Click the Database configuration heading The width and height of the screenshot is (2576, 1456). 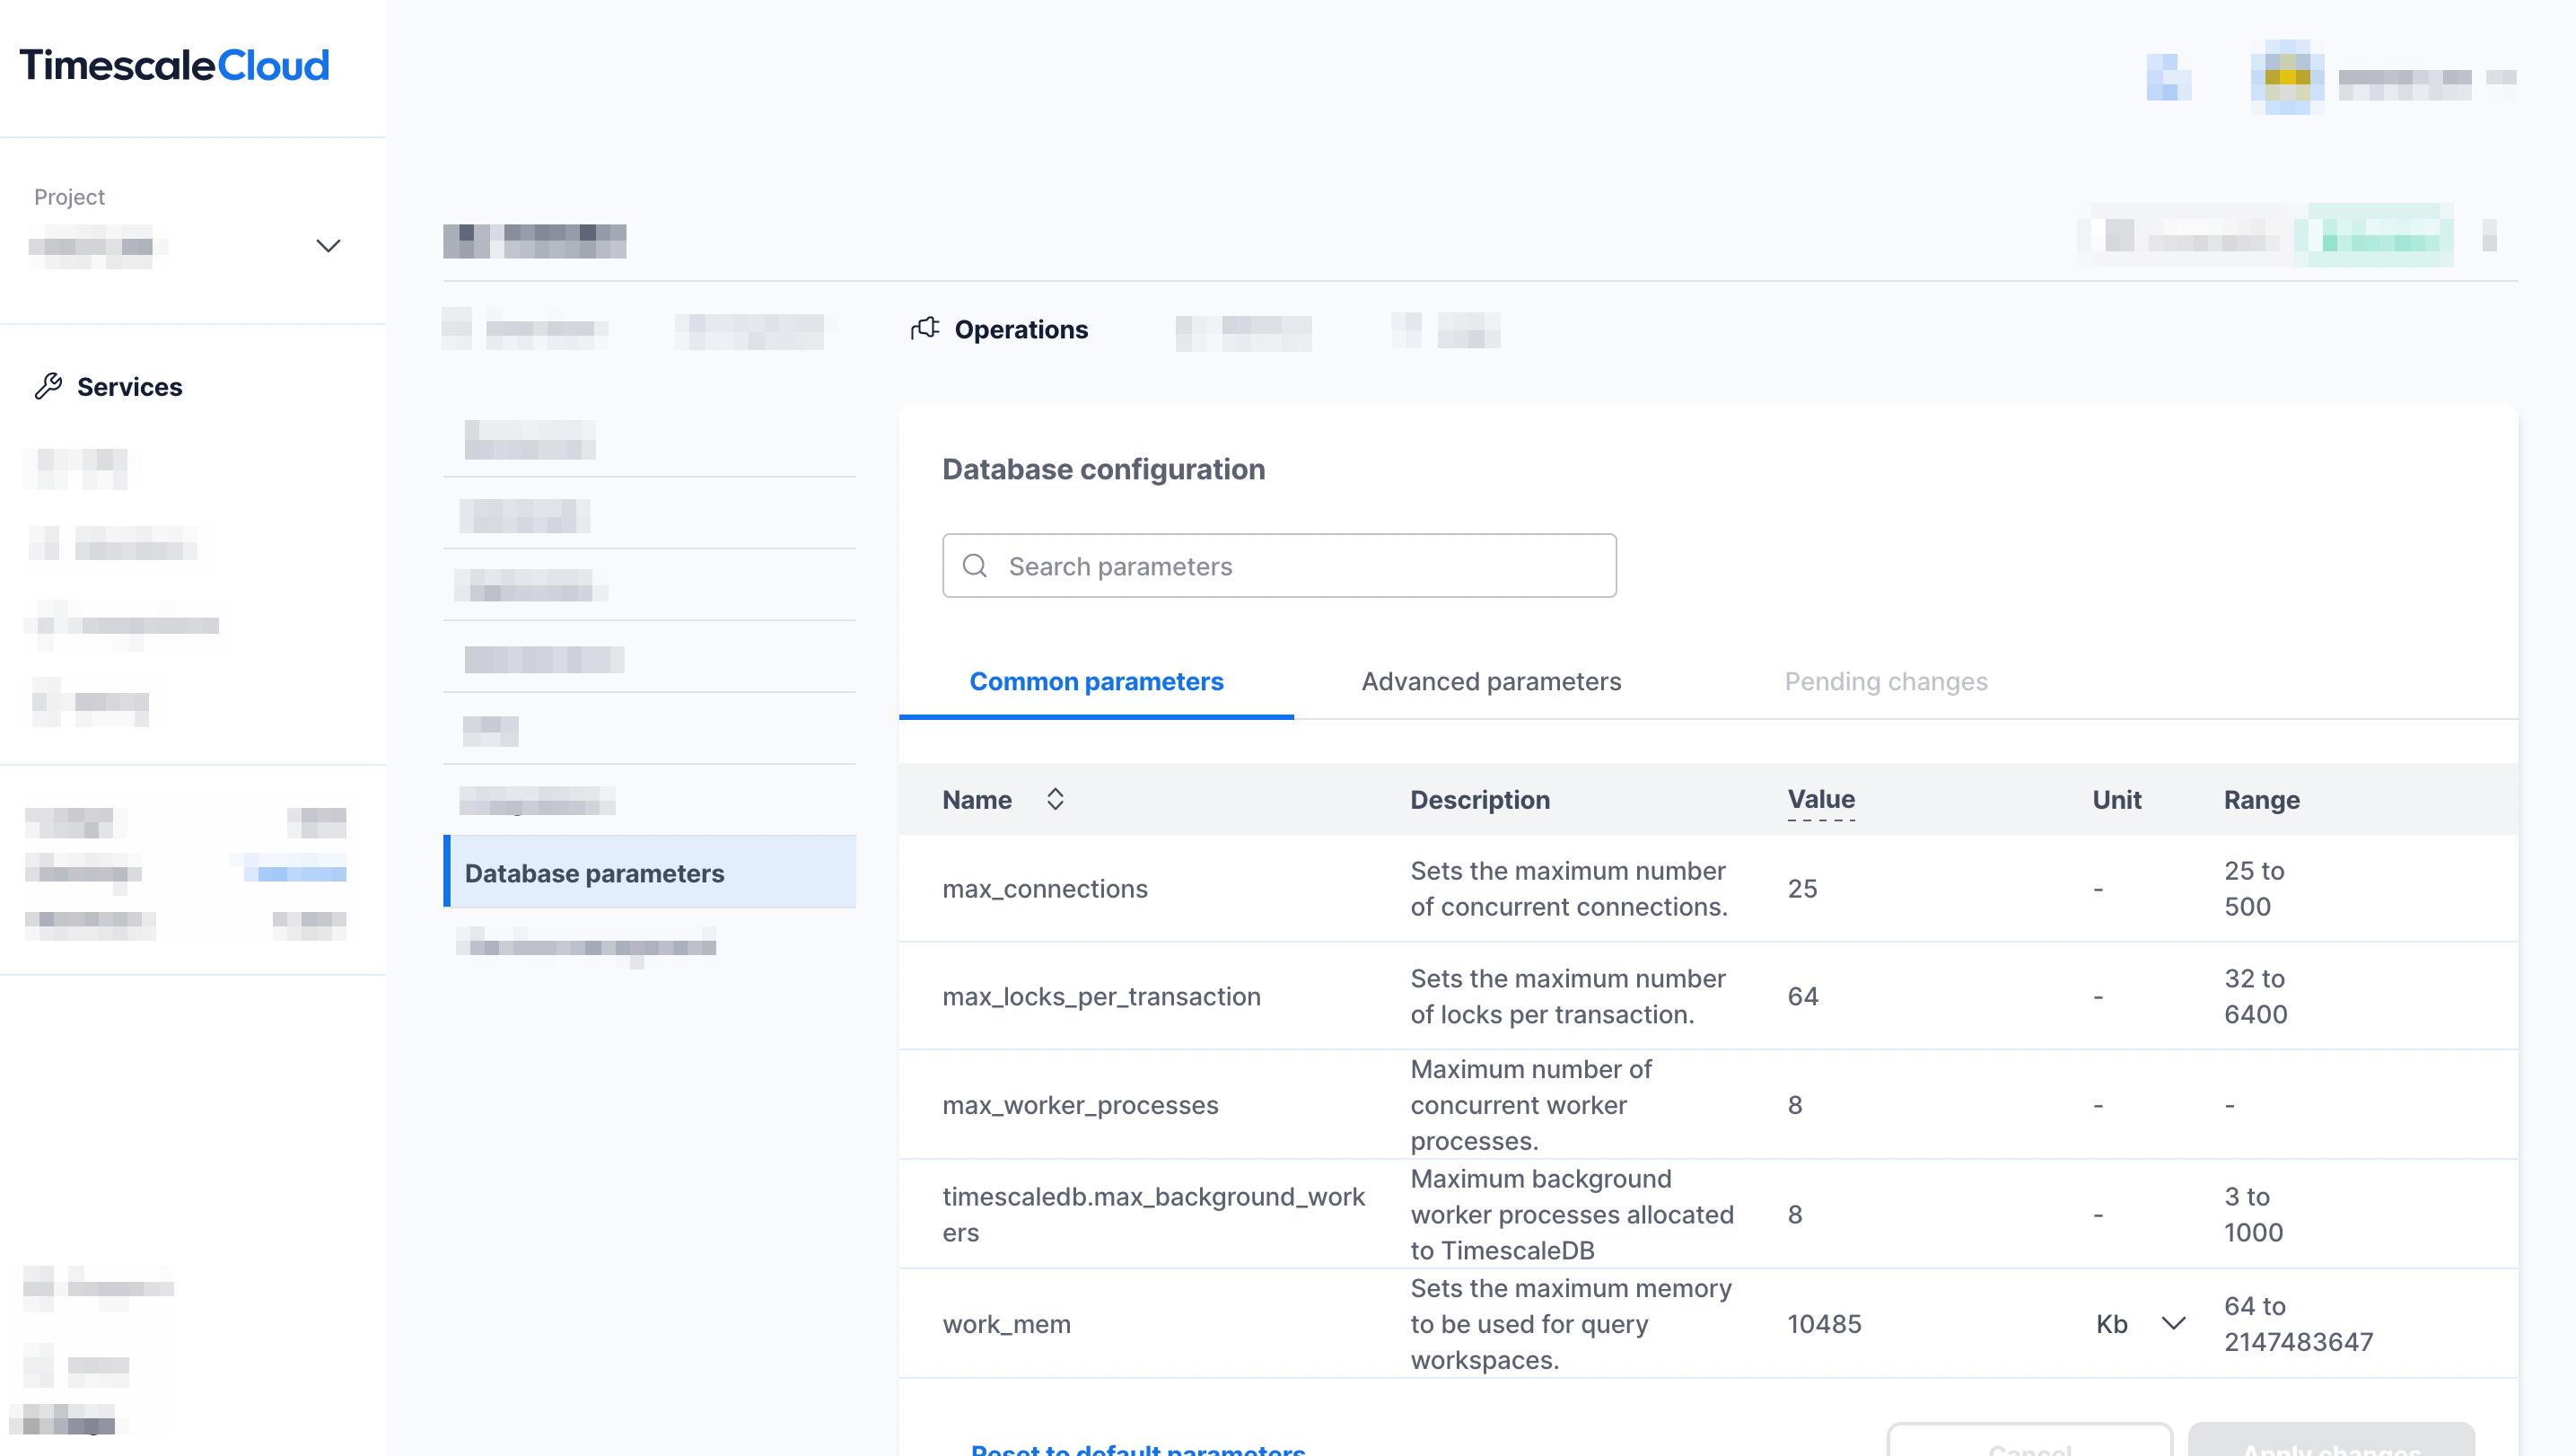[x=1103, y=469]
